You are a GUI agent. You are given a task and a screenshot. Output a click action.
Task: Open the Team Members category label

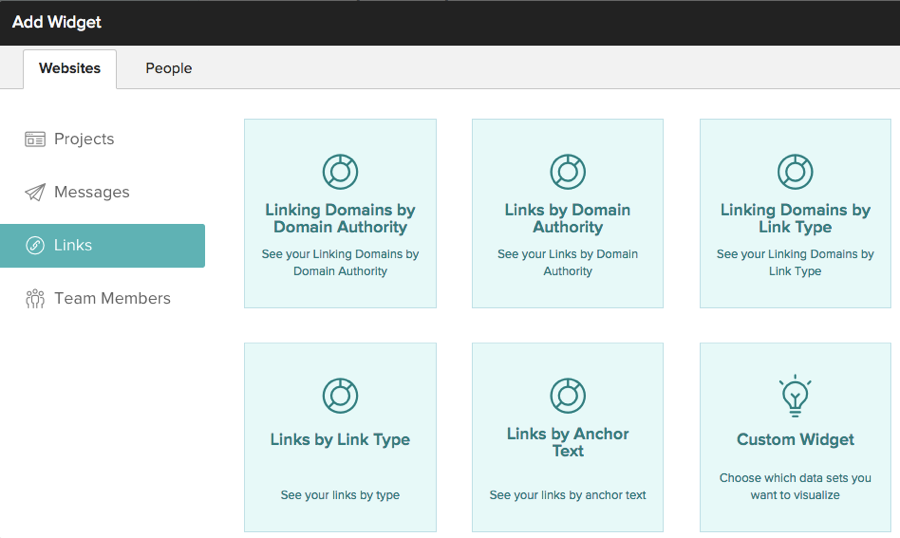pos(112,298)
